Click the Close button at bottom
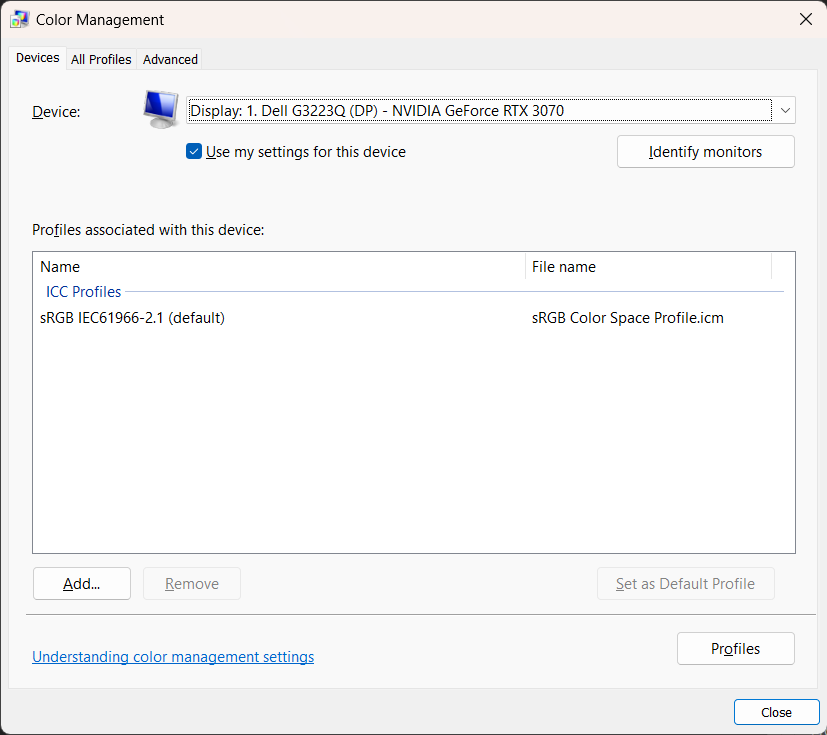Viewport: 827px width, 735px height. tap(776, 712)
